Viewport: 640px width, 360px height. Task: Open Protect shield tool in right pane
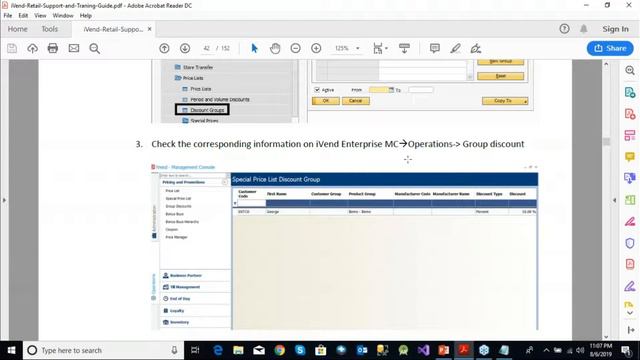[x=630, y=243]
